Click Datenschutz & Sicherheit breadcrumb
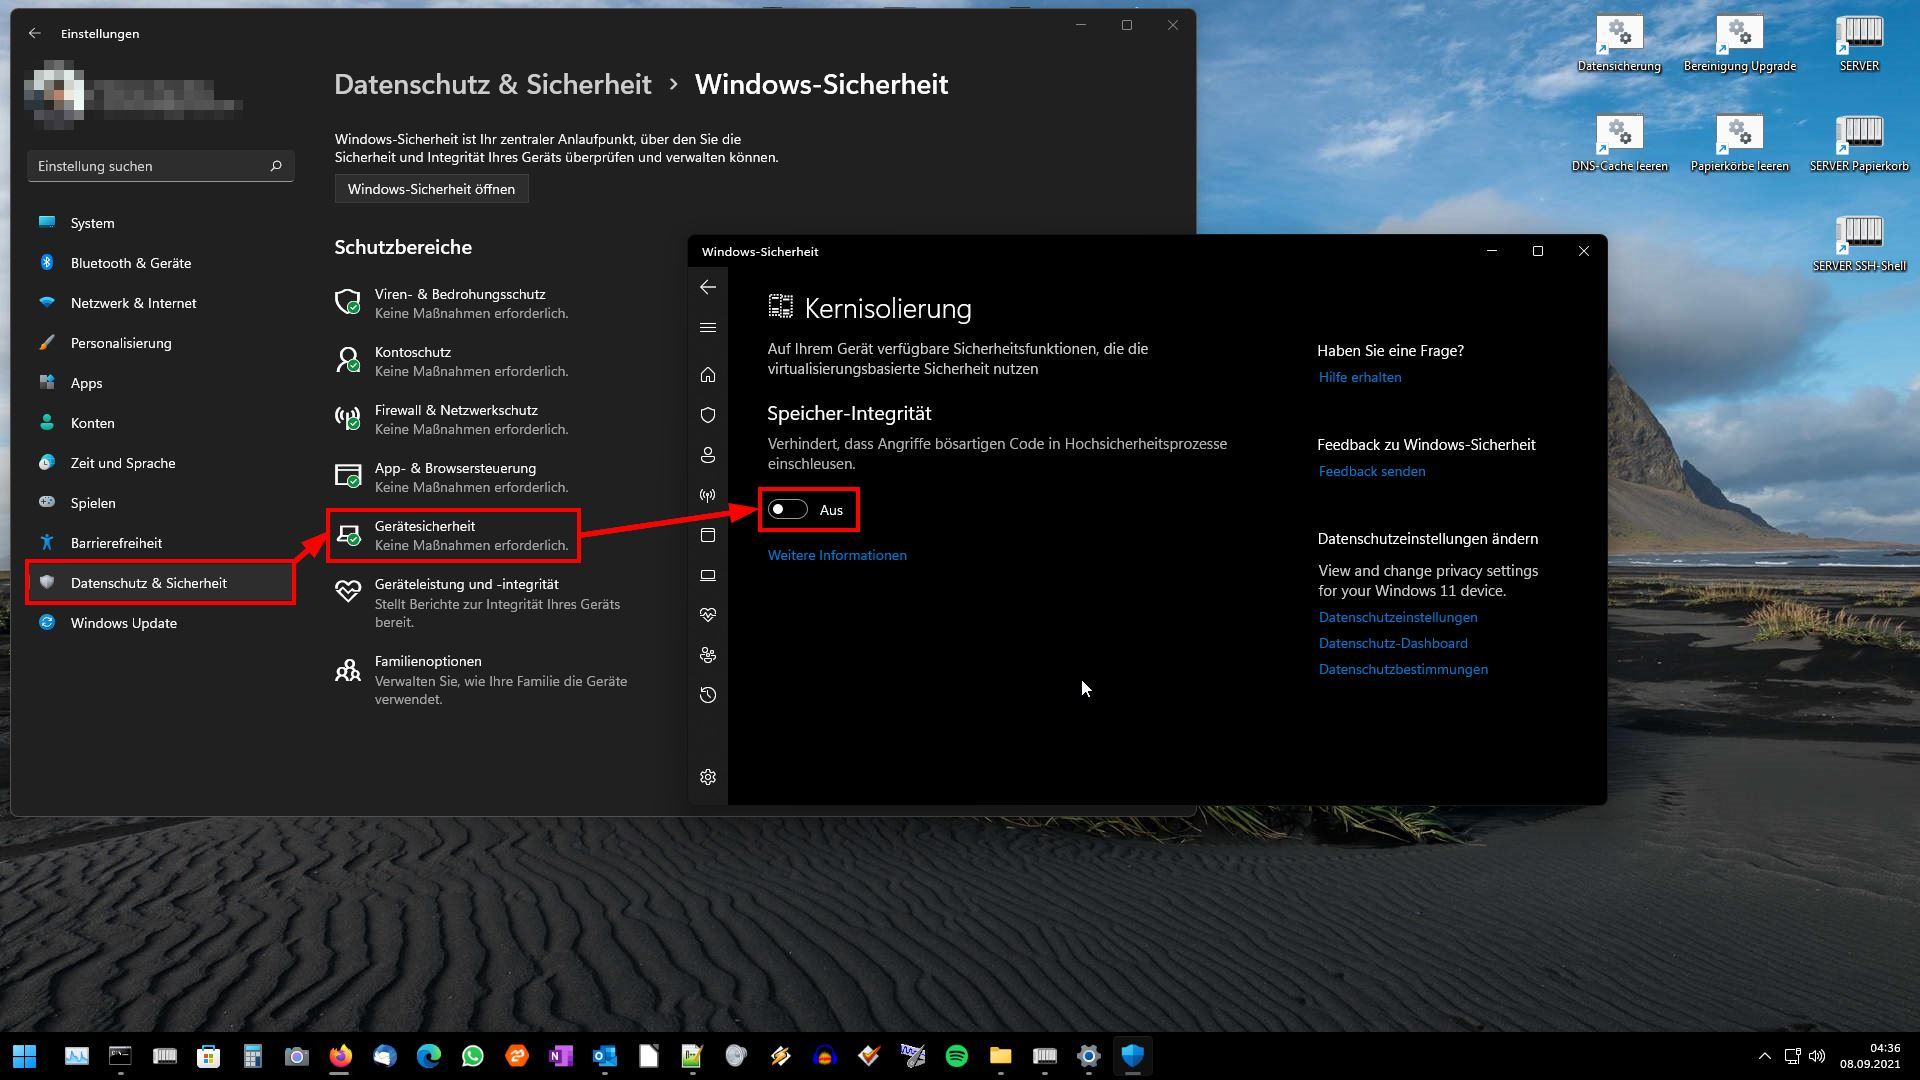Screen dimensions: 1920x1080 (493, 84)
